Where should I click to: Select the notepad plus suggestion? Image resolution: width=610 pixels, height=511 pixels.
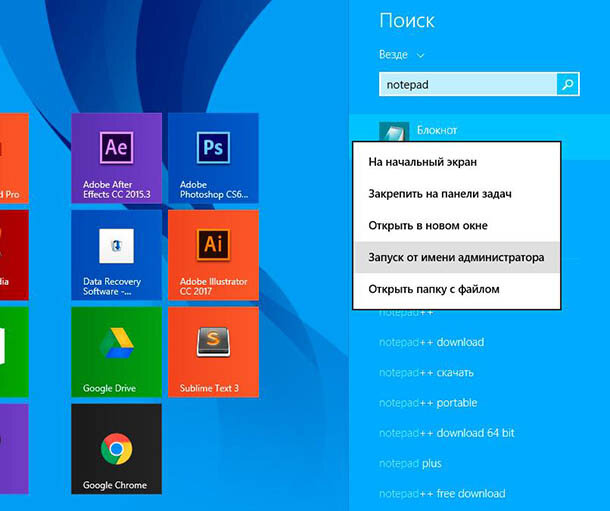coord(410,464)
